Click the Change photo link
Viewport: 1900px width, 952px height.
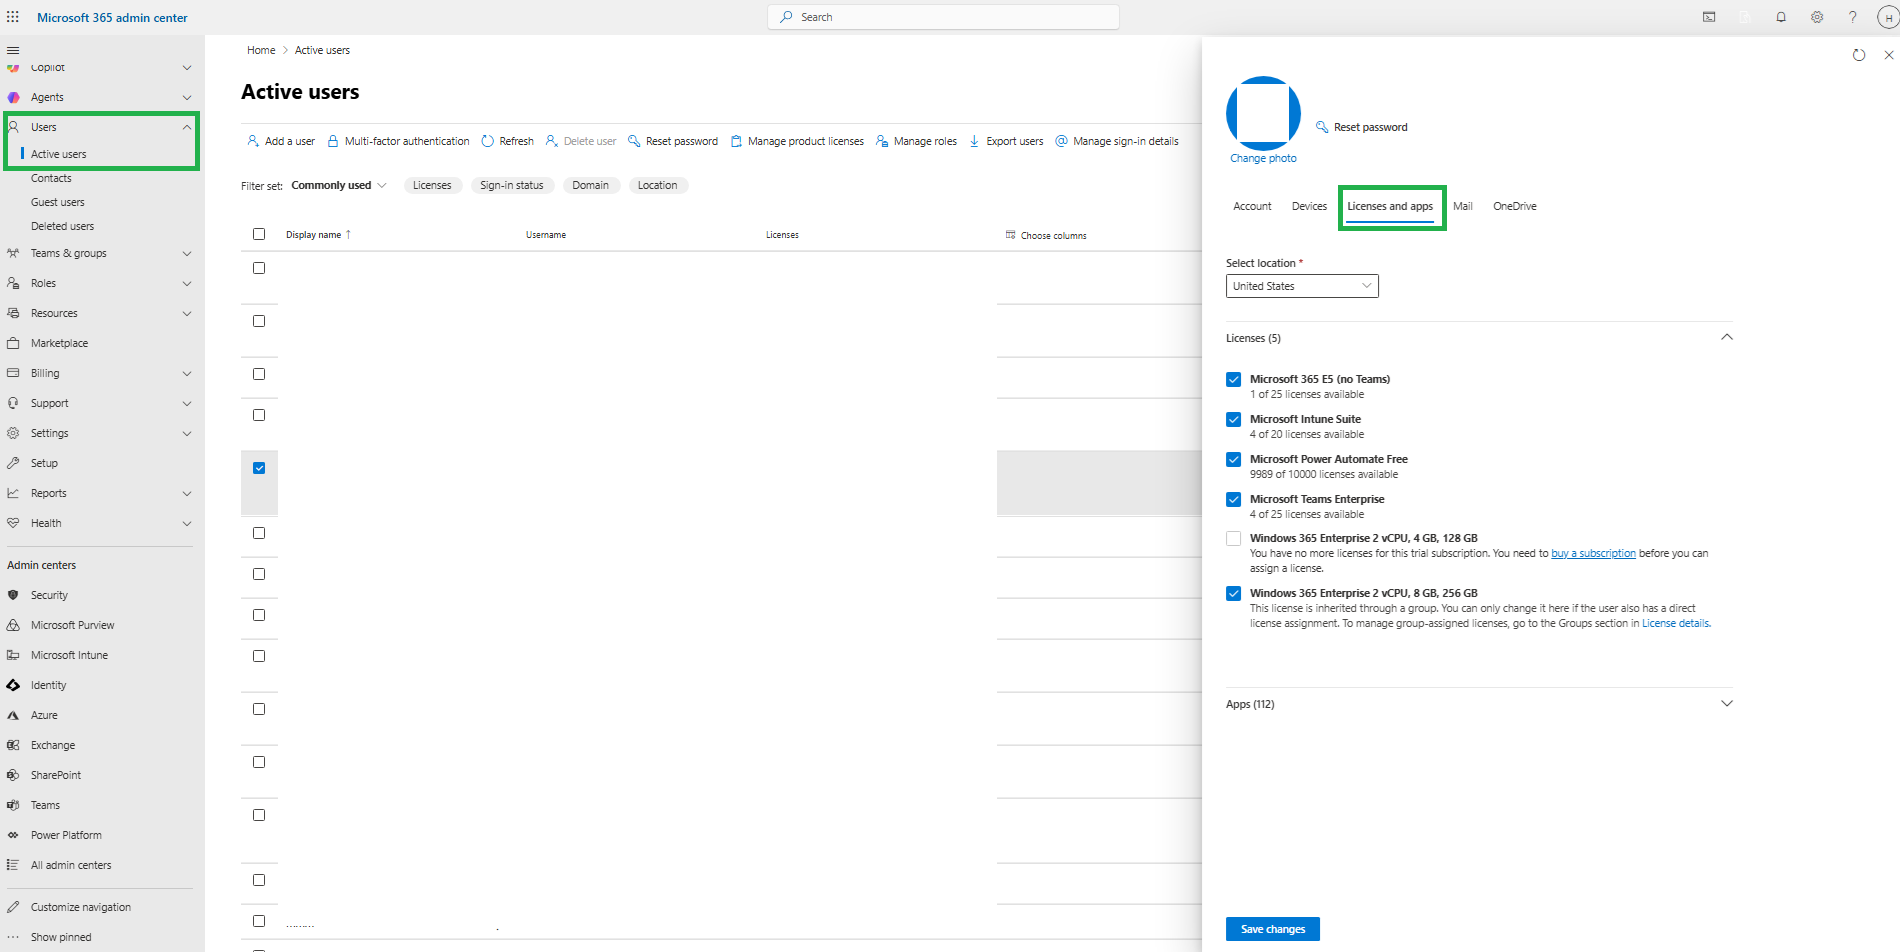[x=1263, y=158]
